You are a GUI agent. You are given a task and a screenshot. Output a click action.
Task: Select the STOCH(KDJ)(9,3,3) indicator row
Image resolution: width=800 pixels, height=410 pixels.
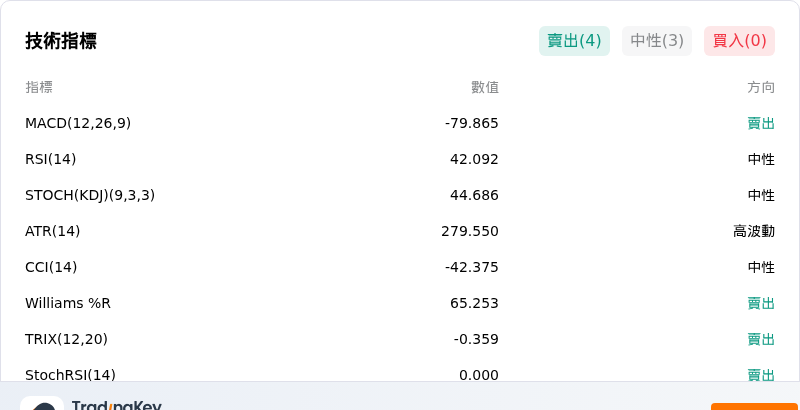pyautogui.click(x=400, y=195)
